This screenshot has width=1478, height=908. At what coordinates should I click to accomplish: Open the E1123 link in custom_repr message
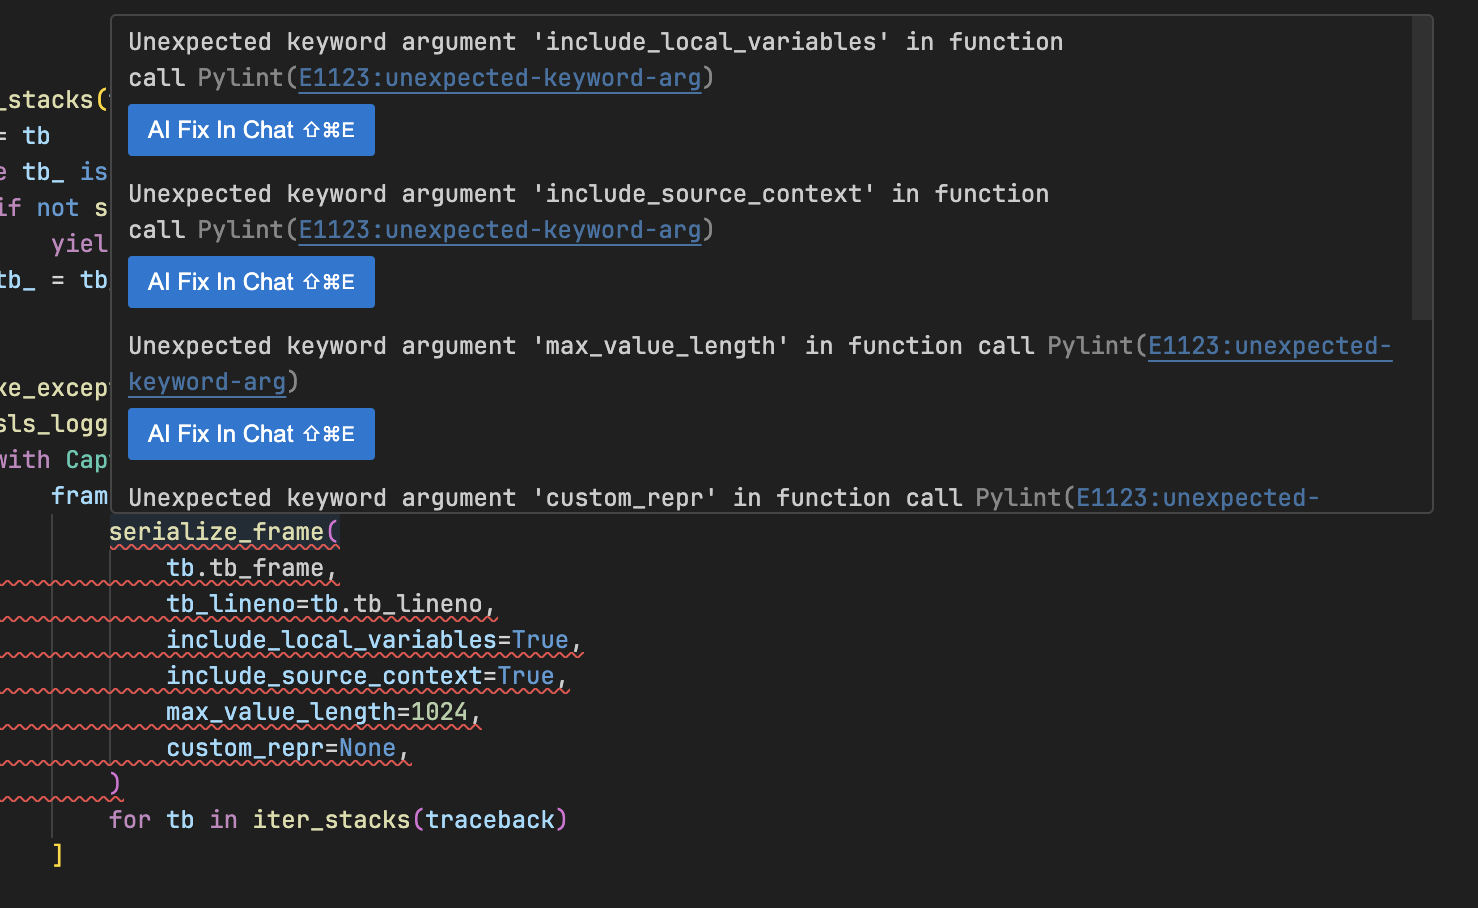pos(1196,498)
